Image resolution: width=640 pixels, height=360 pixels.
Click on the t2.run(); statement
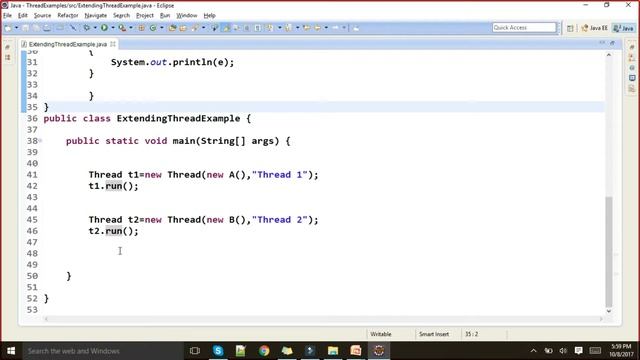pos(113,231)
